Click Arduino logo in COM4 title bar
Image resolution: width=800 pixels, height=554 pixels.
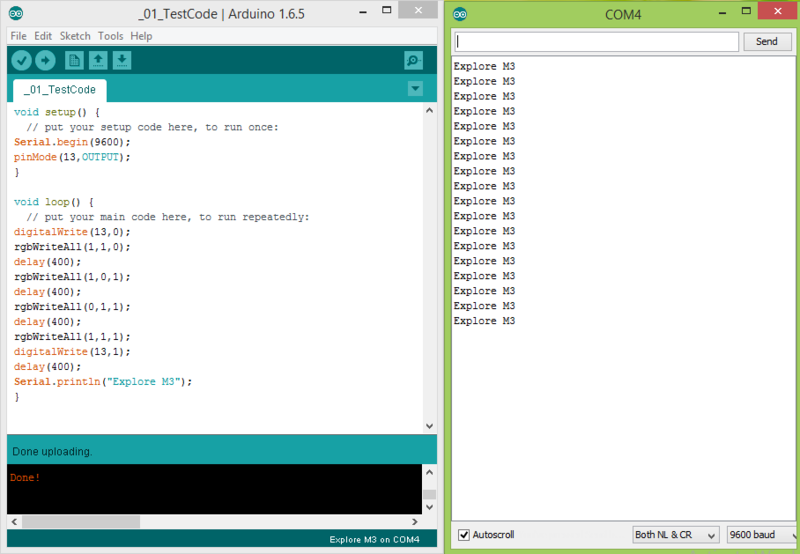(x=460, y=14)
